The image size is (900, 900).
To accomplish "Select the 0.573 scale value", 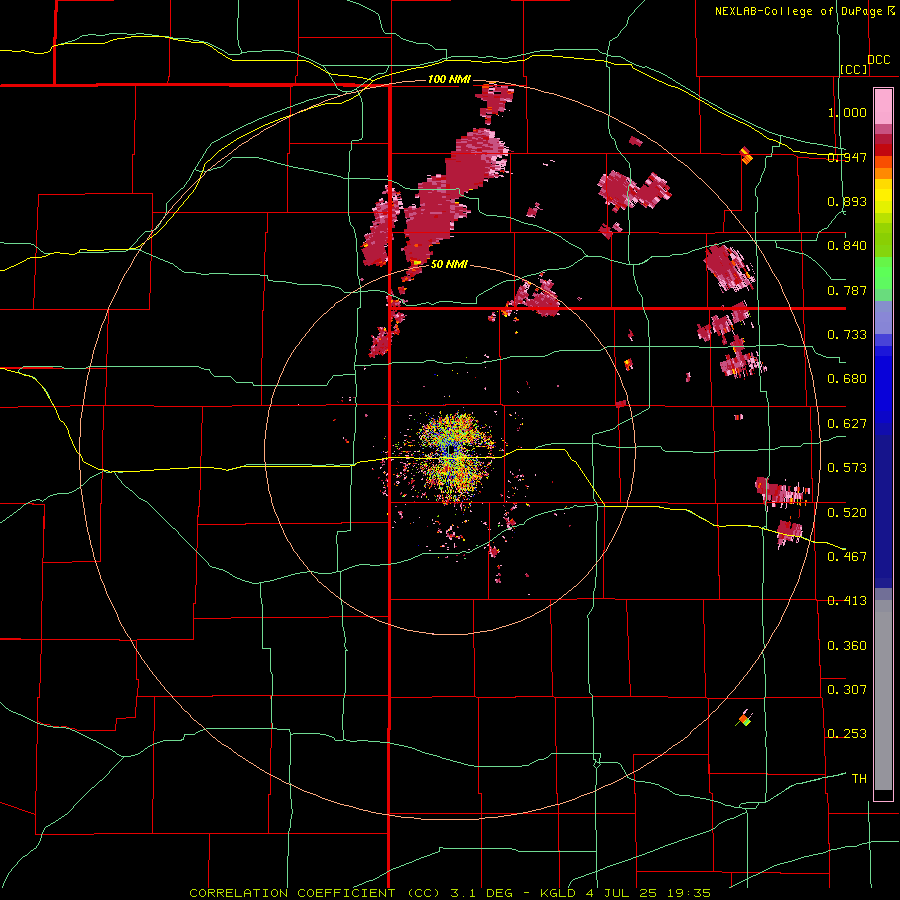I will 847,468.
